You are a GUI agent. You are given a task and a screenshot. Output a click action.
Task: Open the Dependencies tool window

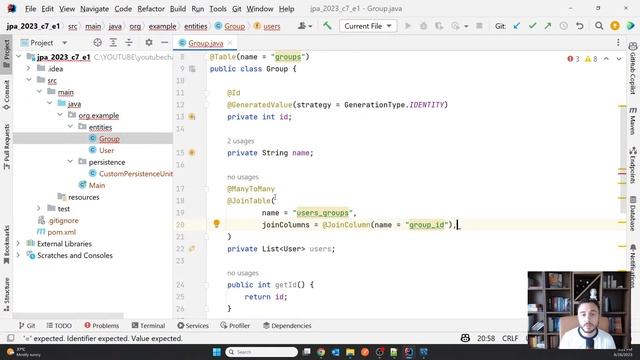287,325
